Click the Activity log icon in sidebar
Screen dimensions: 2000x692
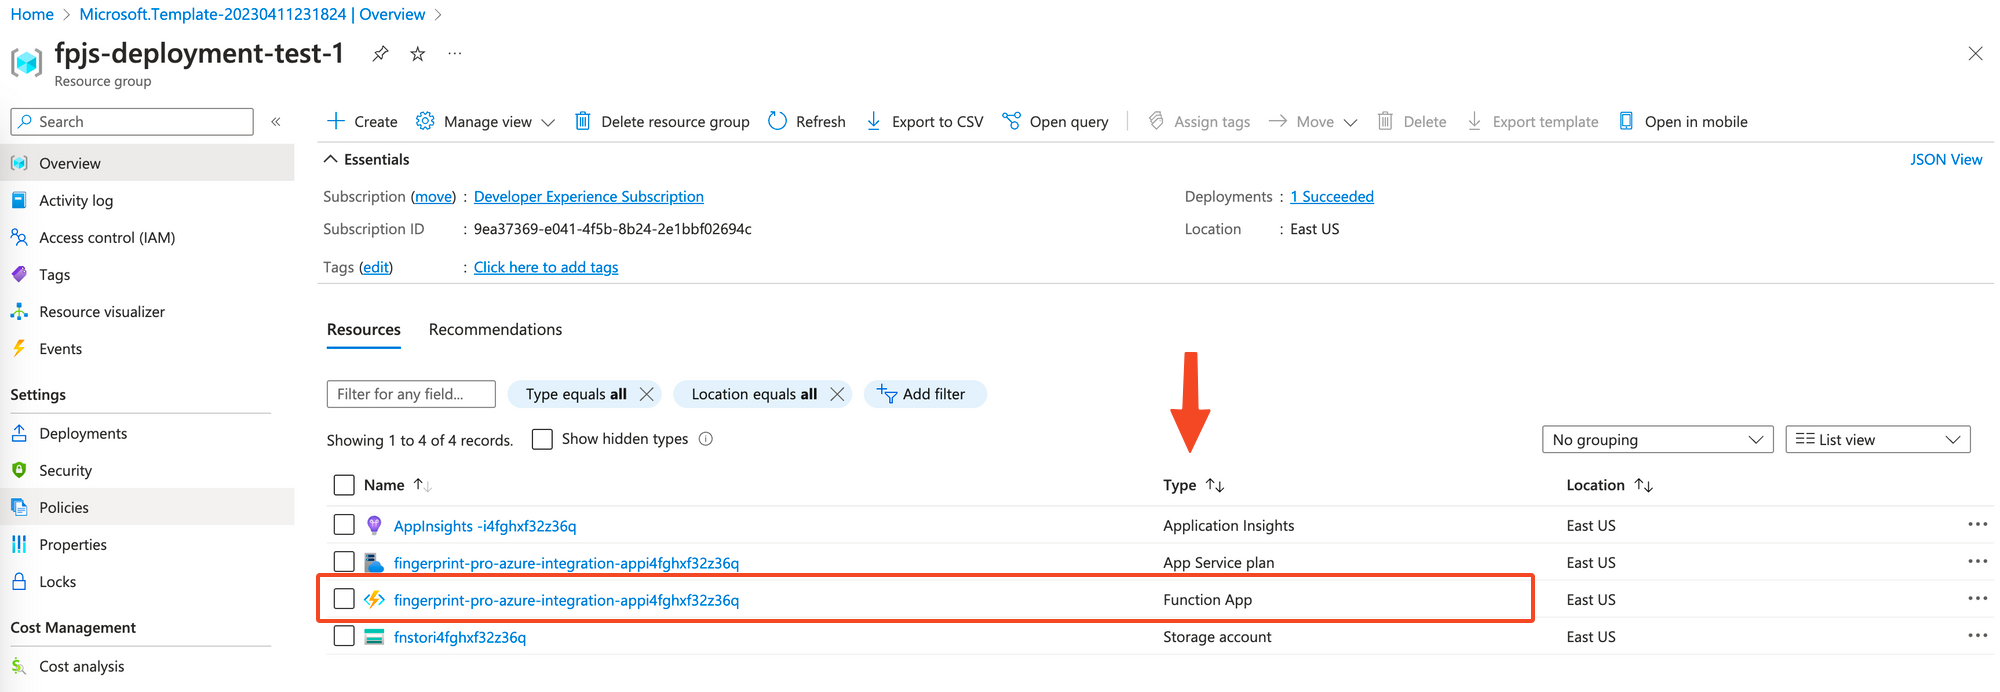point(19,200)
